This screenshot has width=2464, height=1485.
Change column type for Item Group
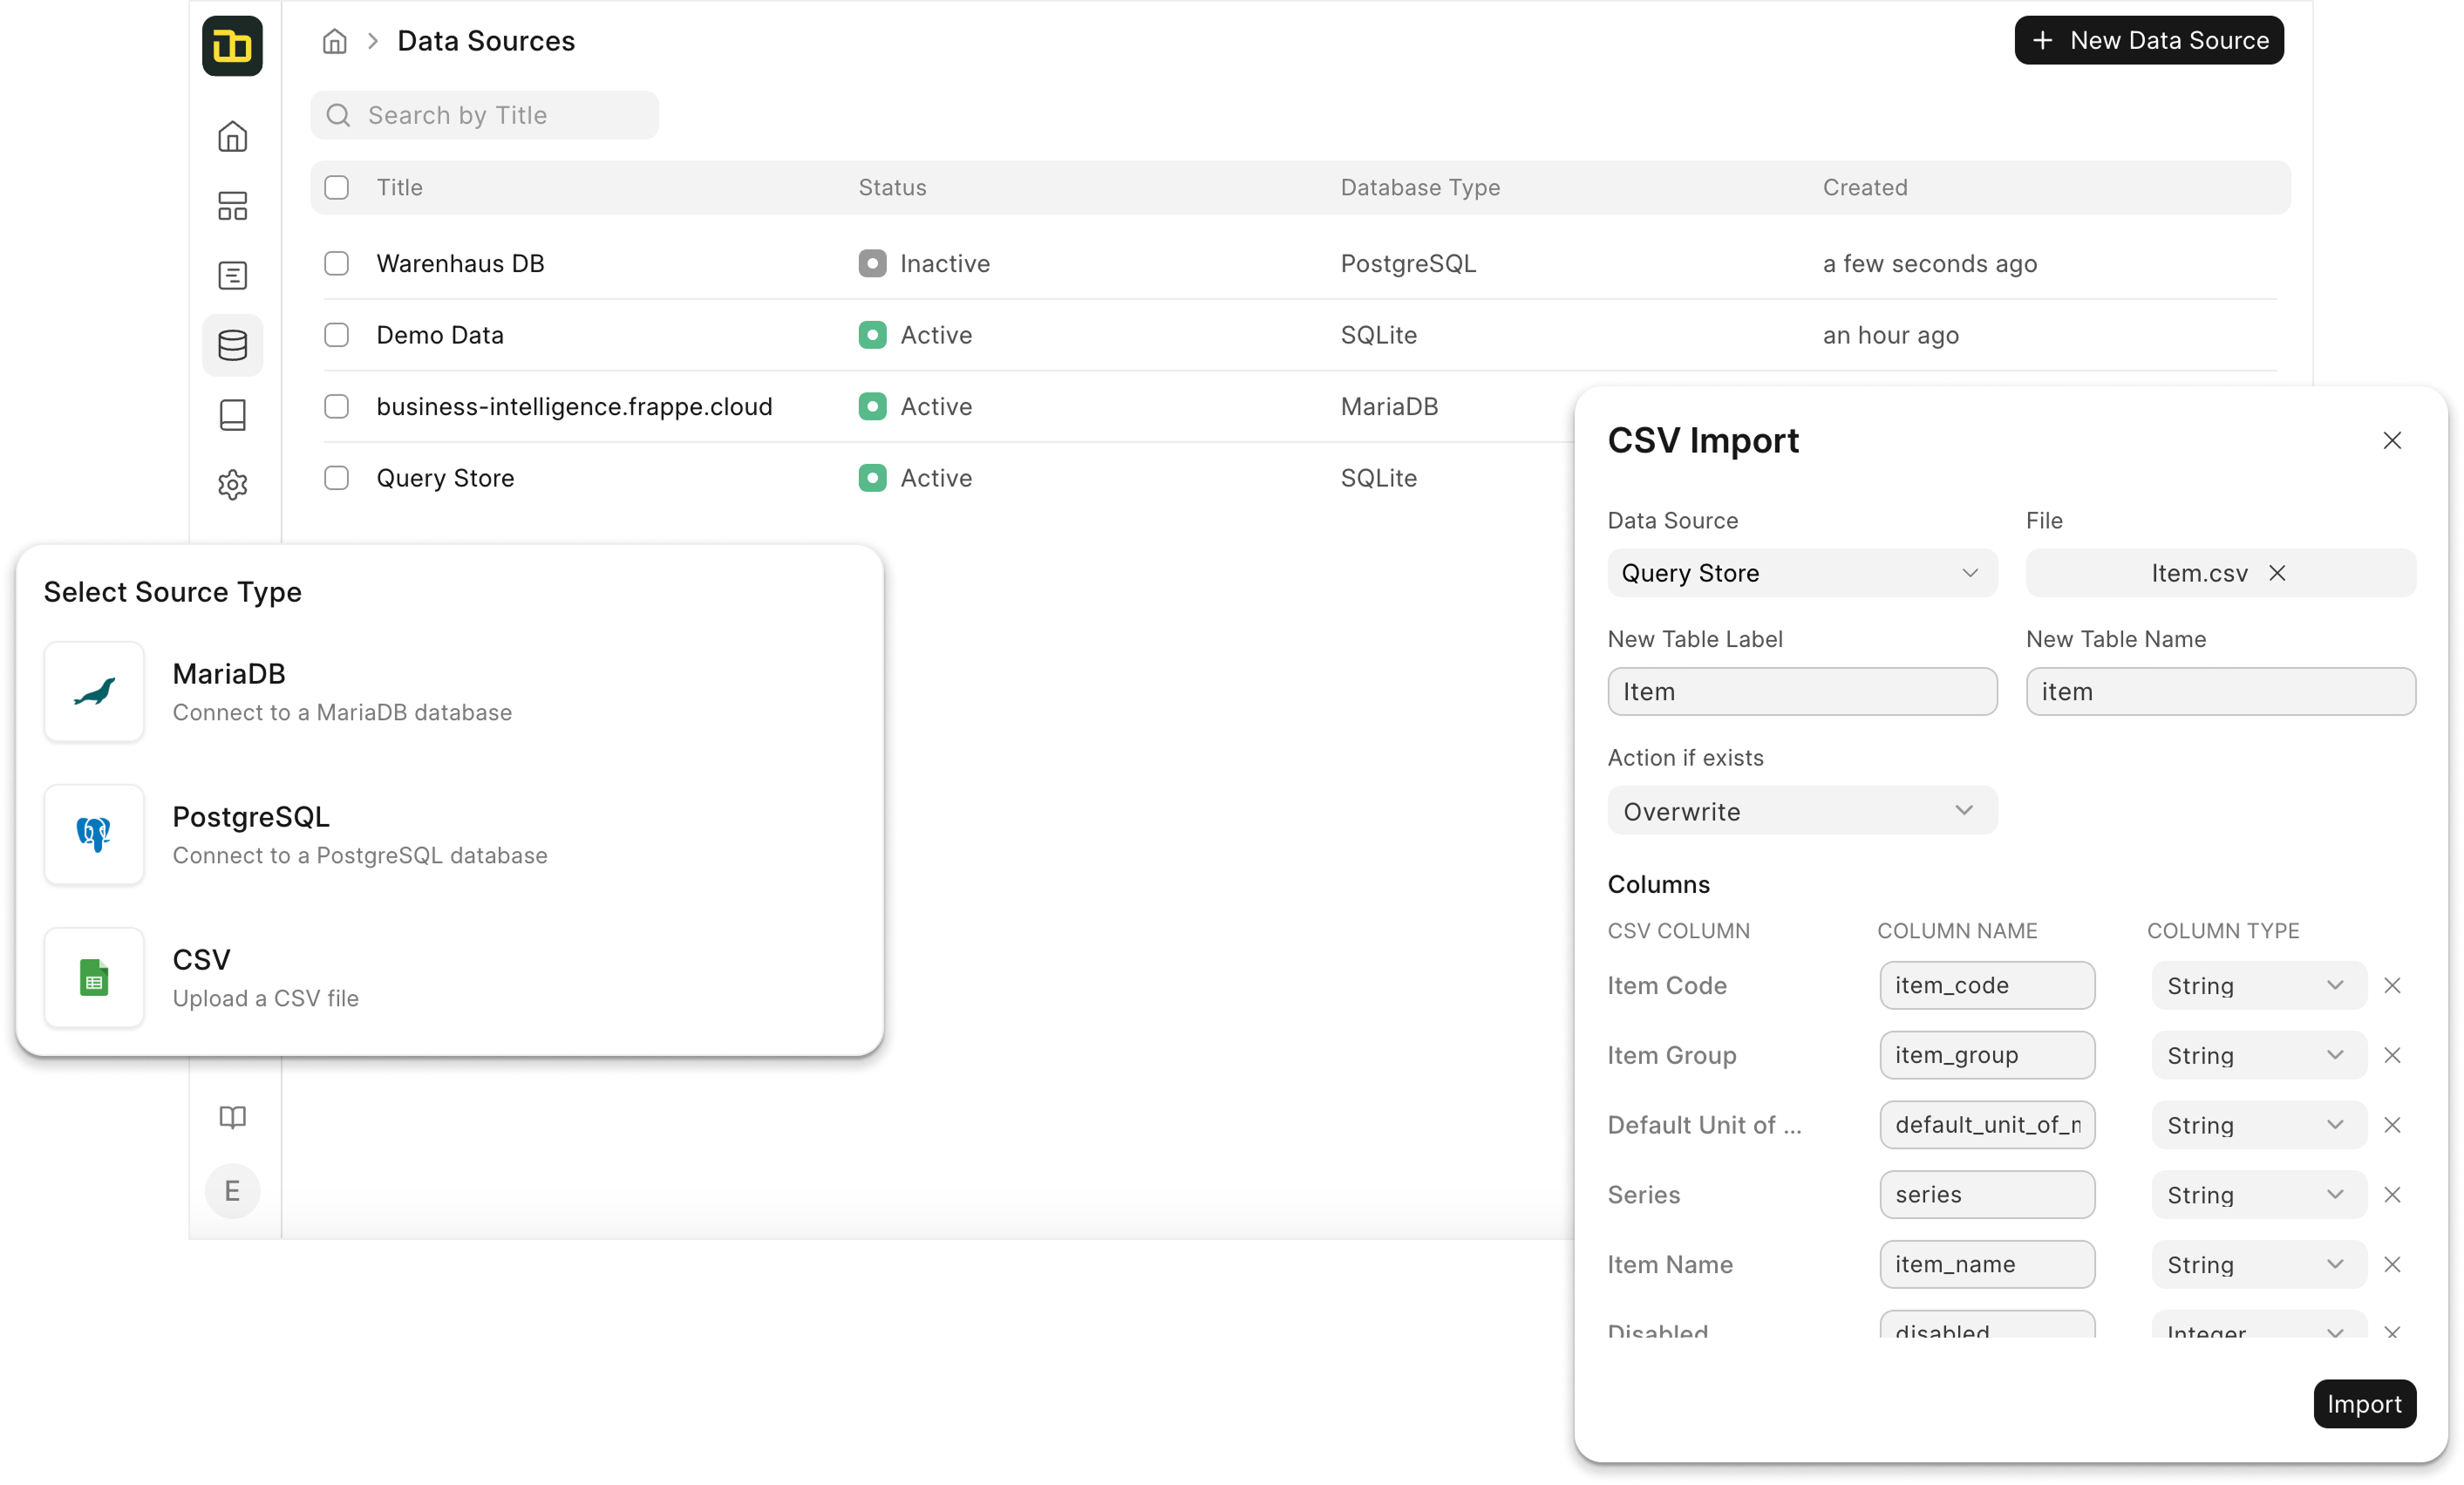pyautogui.click(x=2258, y=1055)
